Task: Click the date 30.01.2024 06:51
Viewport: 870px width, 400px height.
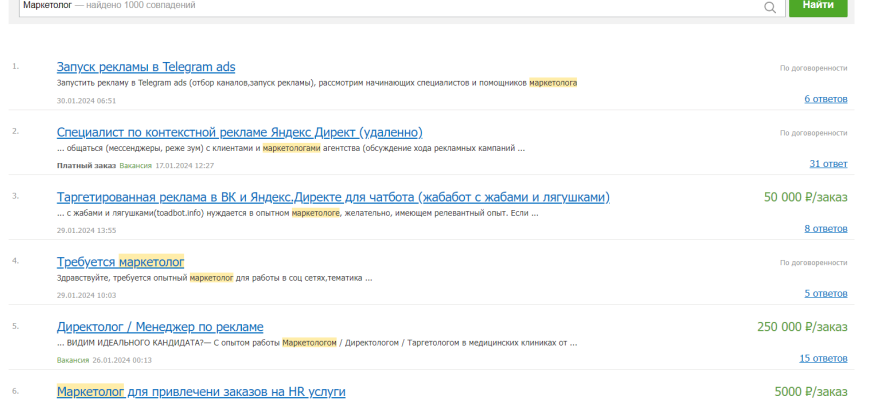Action: (86, 100)
